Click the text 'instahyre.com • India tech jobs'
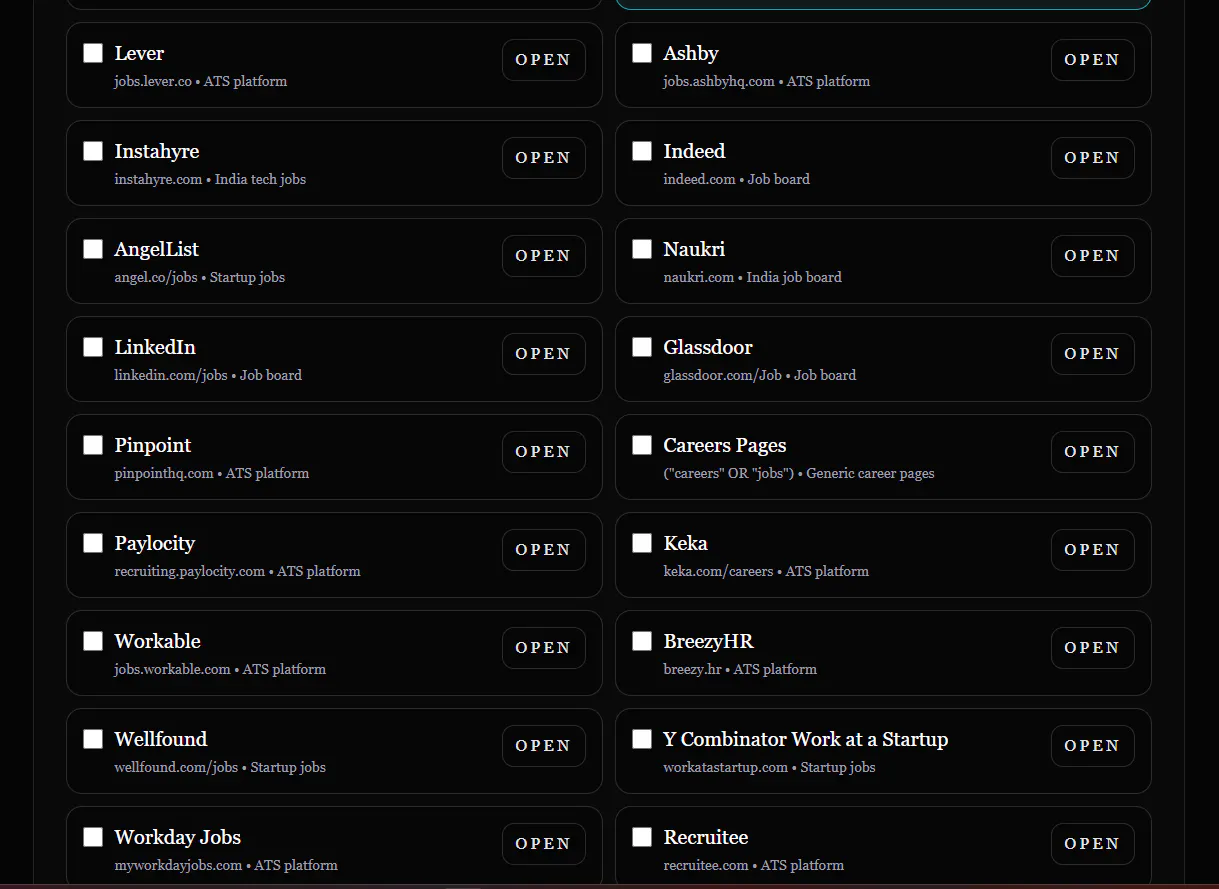This screenshot has height=889, width=1219. tap(210, 179)
